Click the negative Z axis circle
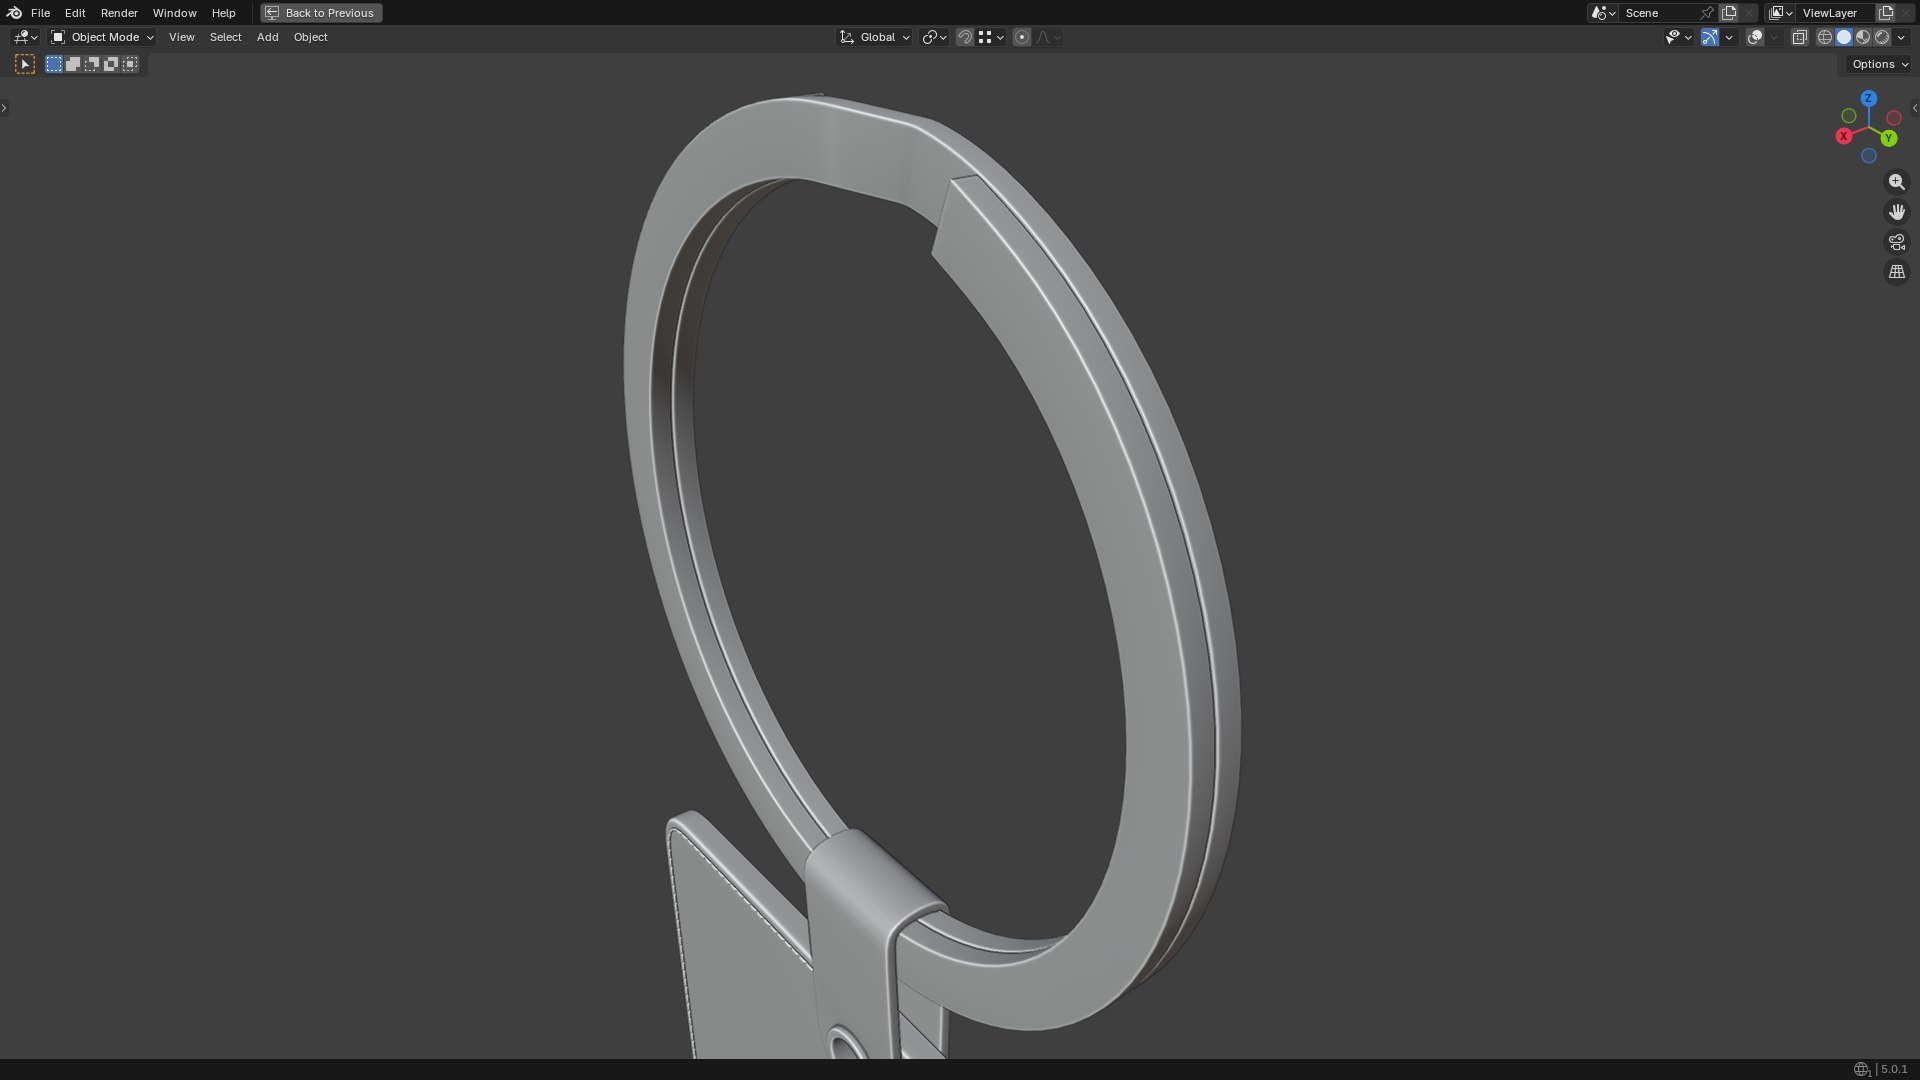The width and height of the screenshot is (1920, 1080). click(x=1868, y=156)
